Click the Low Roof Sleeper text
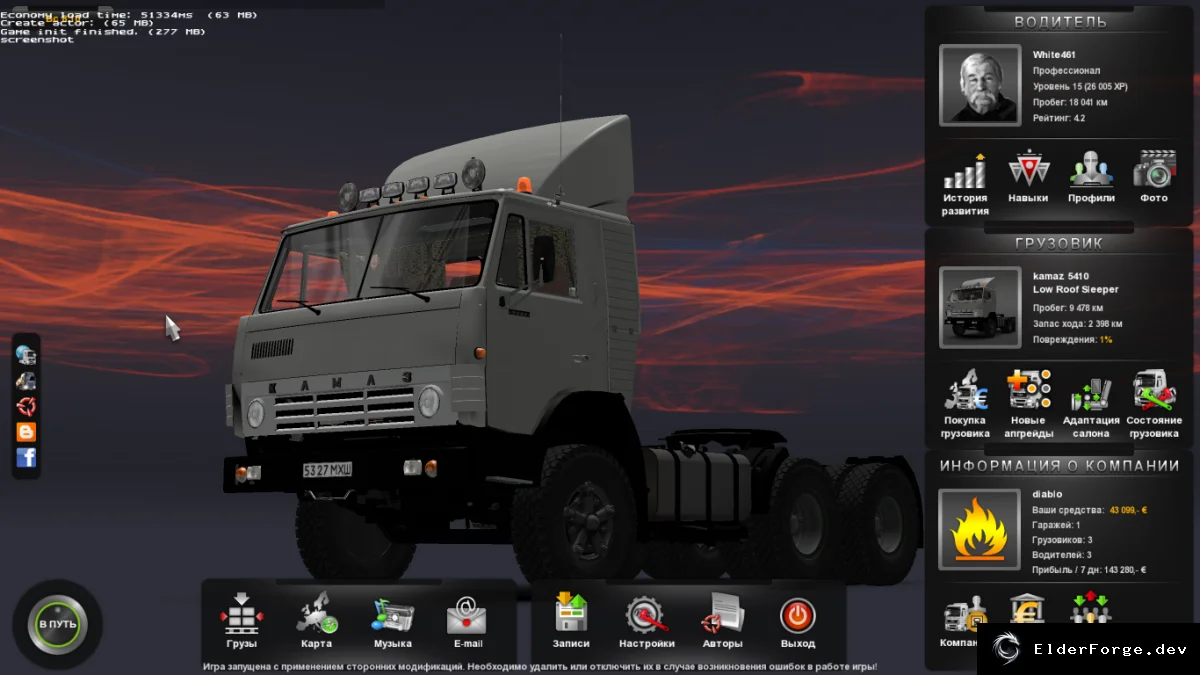Image resolution: width=1200 pixels, height=675 pixels. click(1075, 290)
